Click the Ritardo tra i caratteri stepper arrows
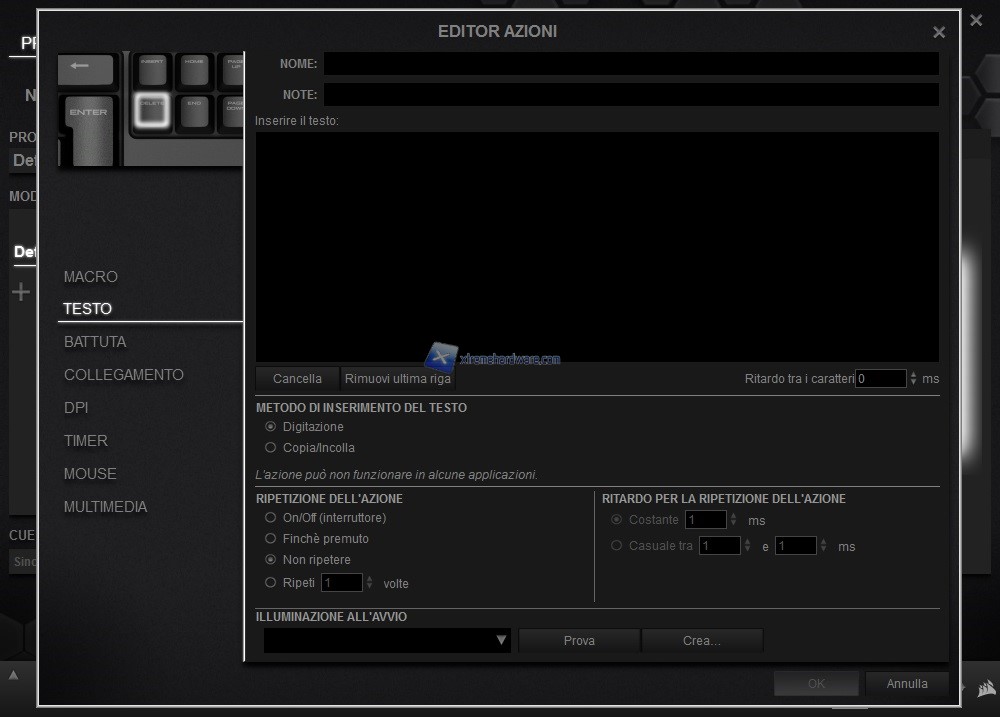Image resolution: width=1001 pixels, height=717 pixels. point(913,379)
